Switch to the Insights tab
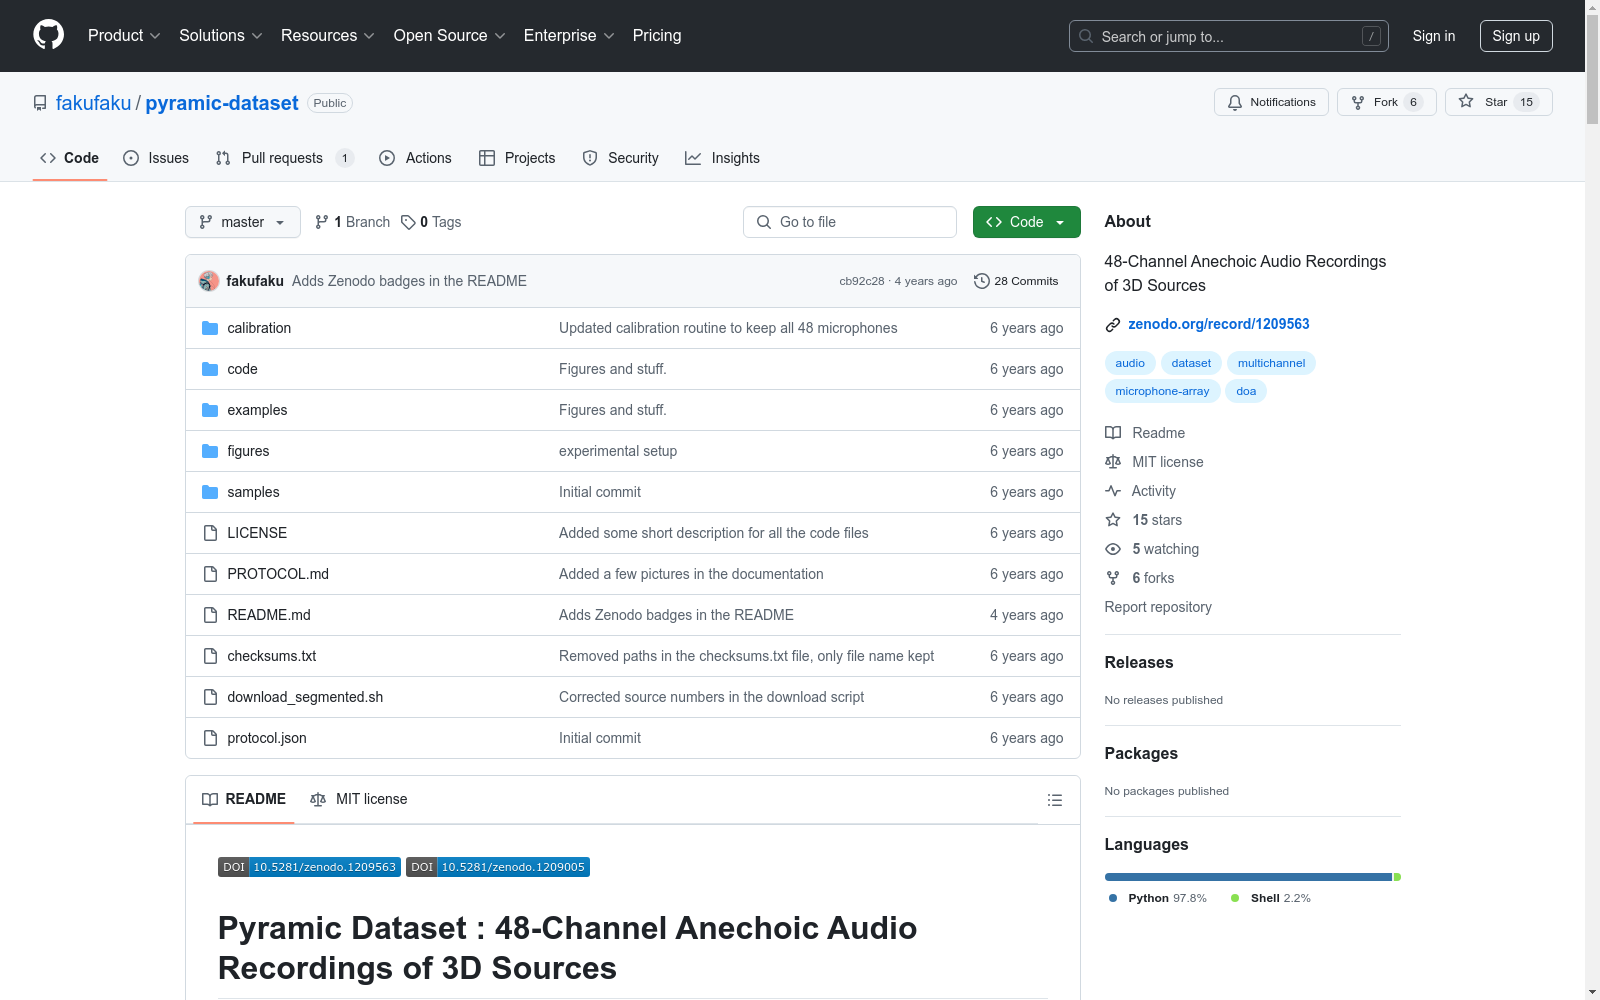Viewport: 1600px width, 1000px height. coord(722,158)
